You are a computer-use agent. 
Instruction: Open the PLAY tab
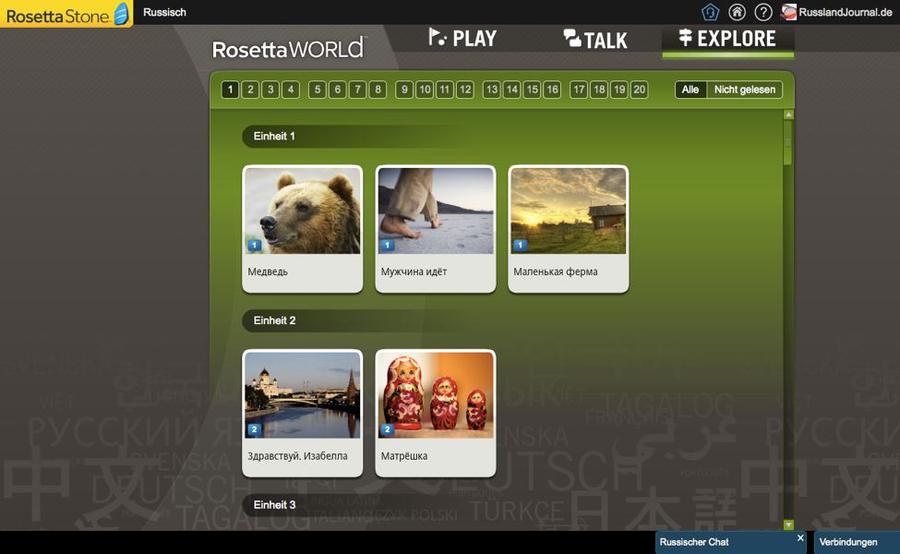point(463,38)
